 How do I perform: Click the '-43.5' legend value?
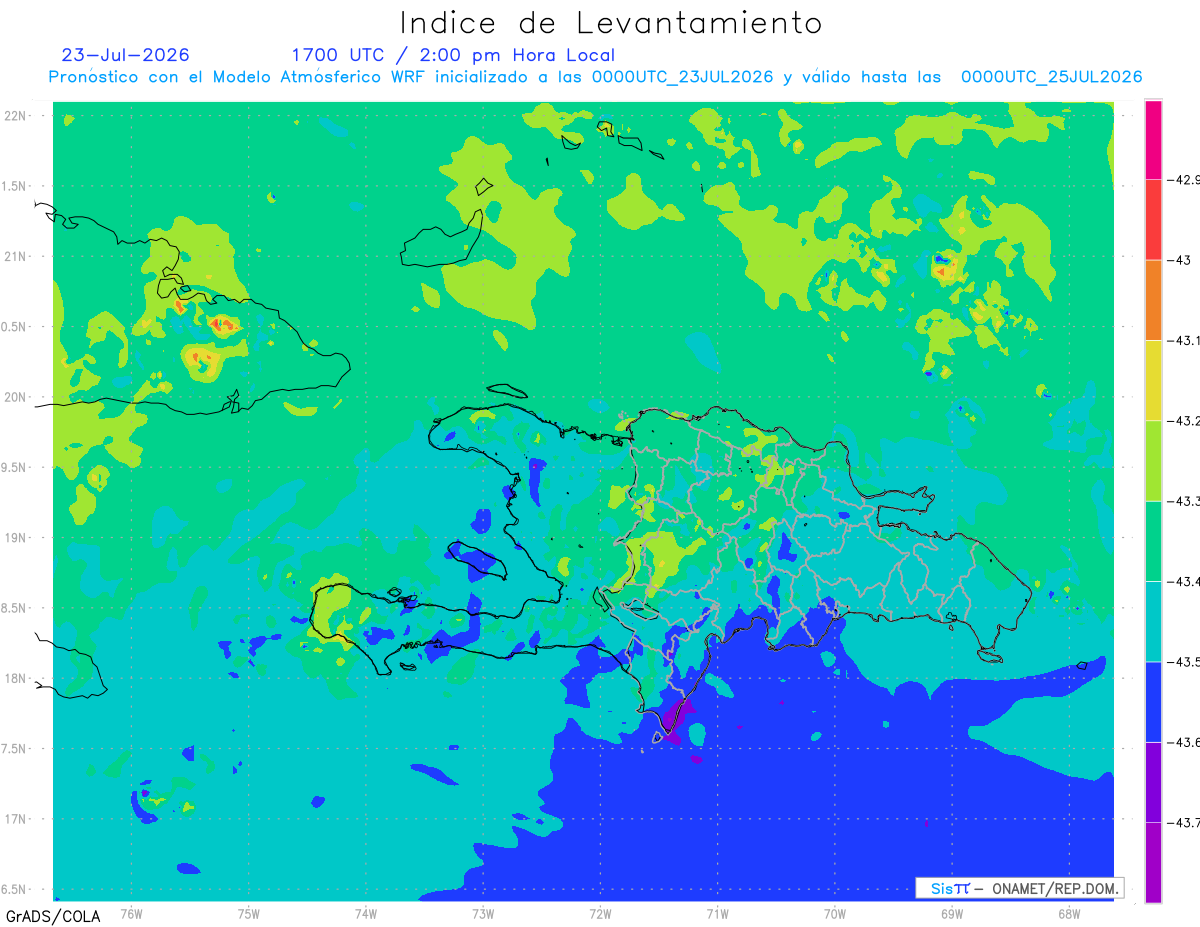click(1183, 661)
